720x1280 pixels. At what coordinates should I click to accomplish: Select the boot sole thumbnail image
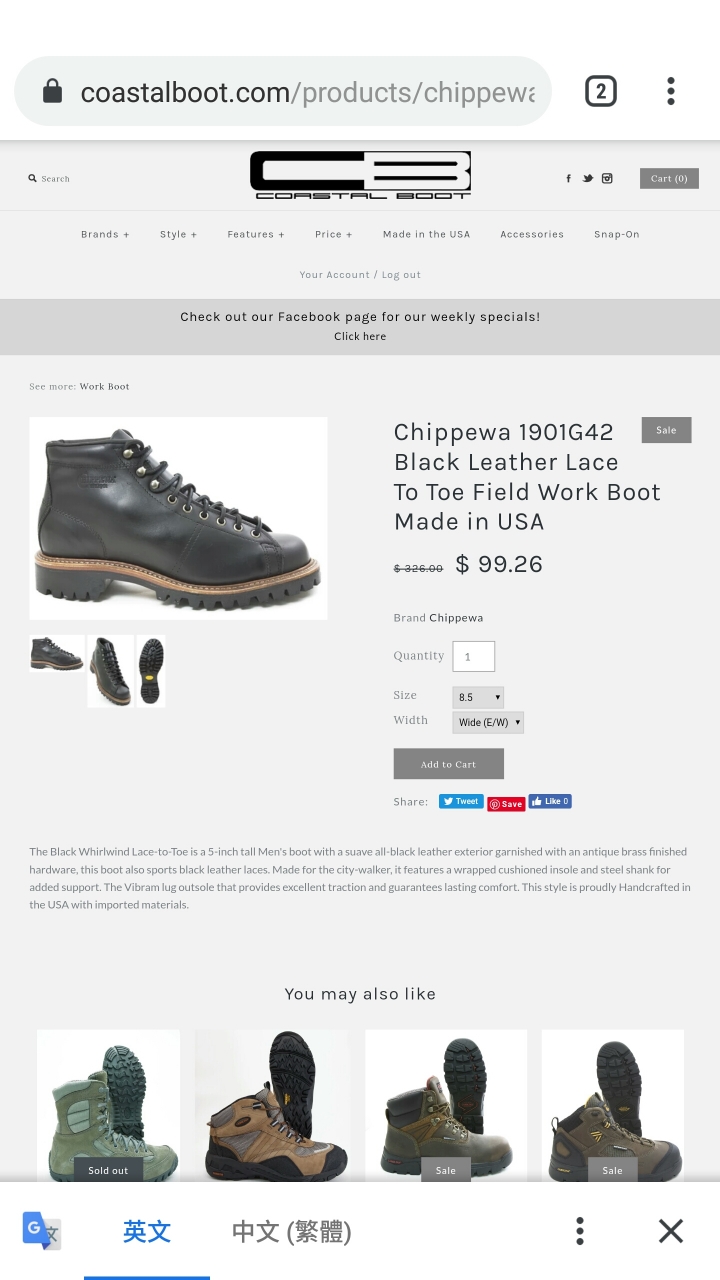tap(151, 671)
